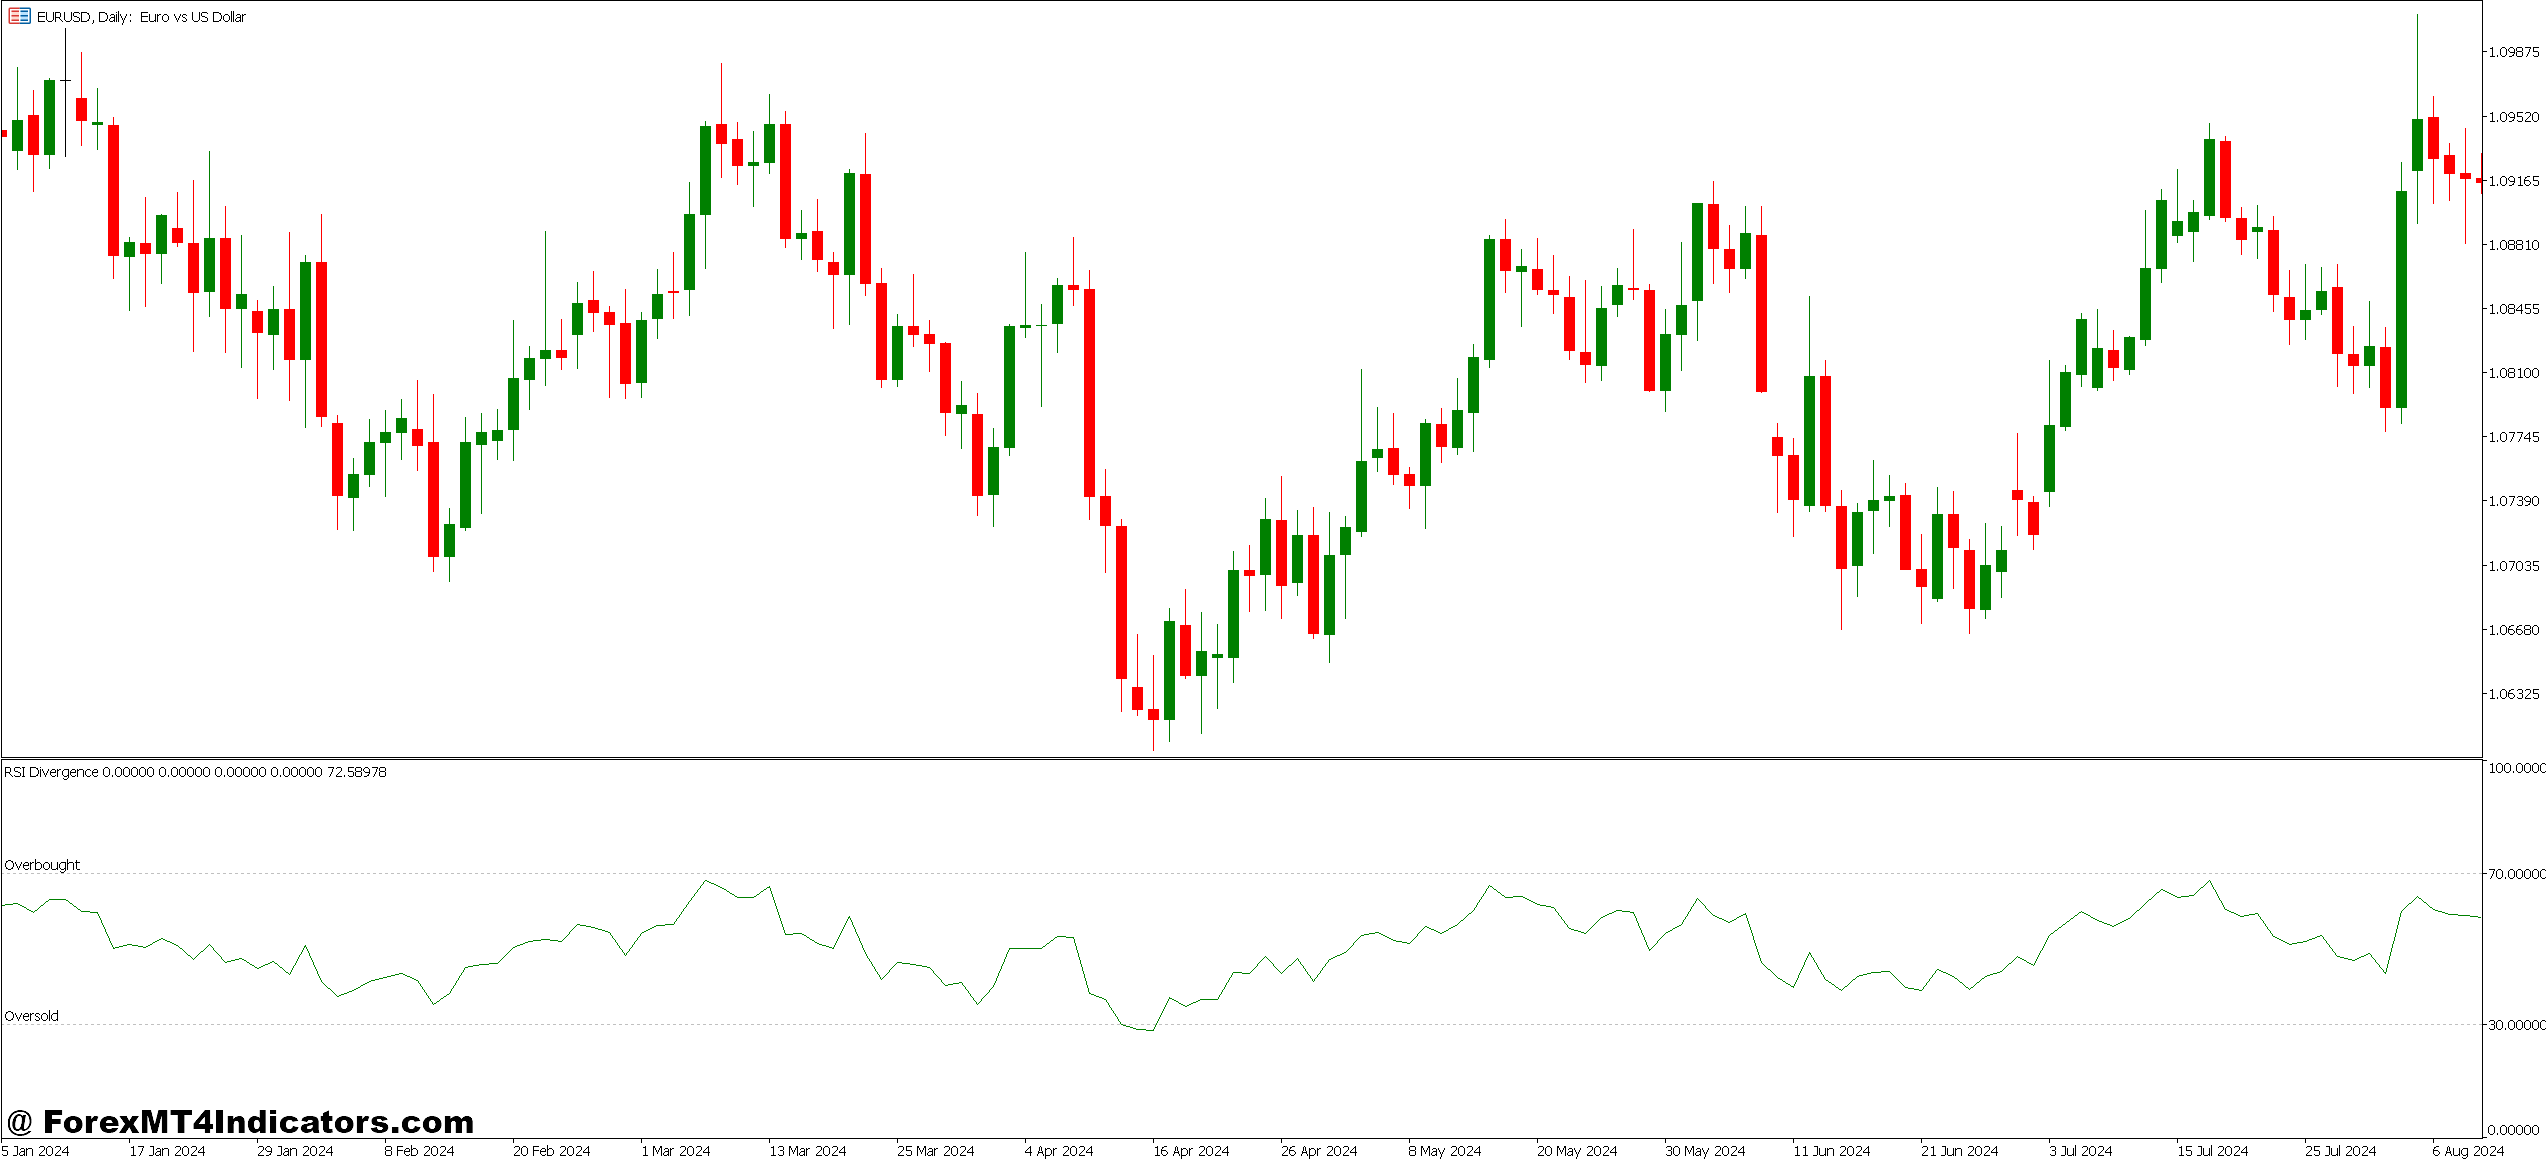
Task: Click the '6 Aug 2024' date axis label
Action: click(x=2470, y=1151)
